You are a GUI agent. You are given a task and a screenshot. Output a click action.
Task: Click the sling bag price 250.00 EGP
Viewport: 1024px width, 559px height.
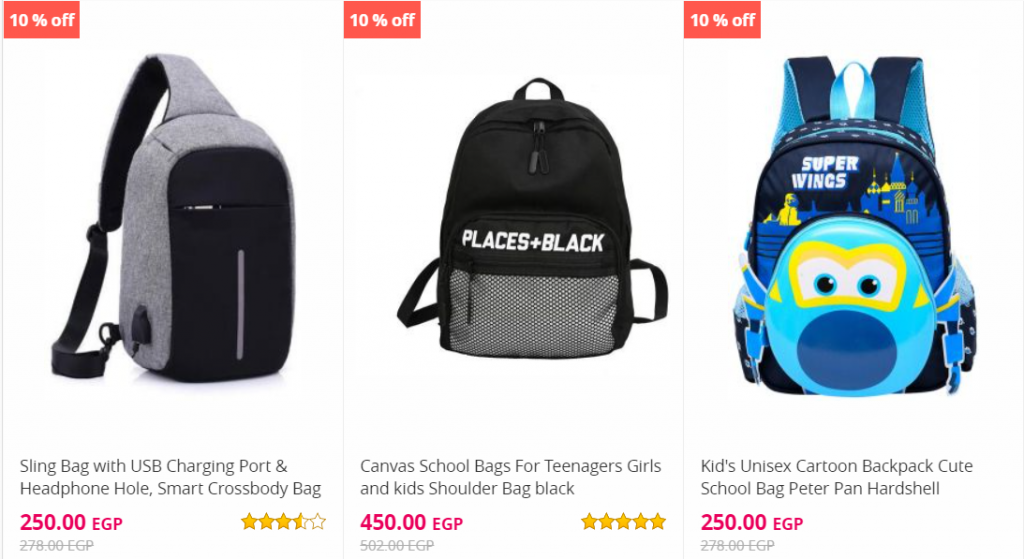click(x=71, y=522)
